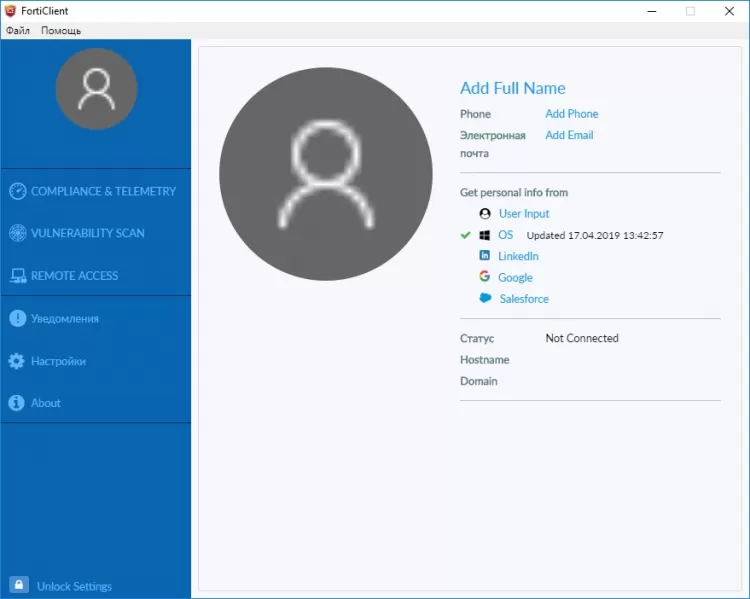The height and width of the screenshot is (599, 750).
Task: Click the Настройки gear icon
Action: [17, 361]
